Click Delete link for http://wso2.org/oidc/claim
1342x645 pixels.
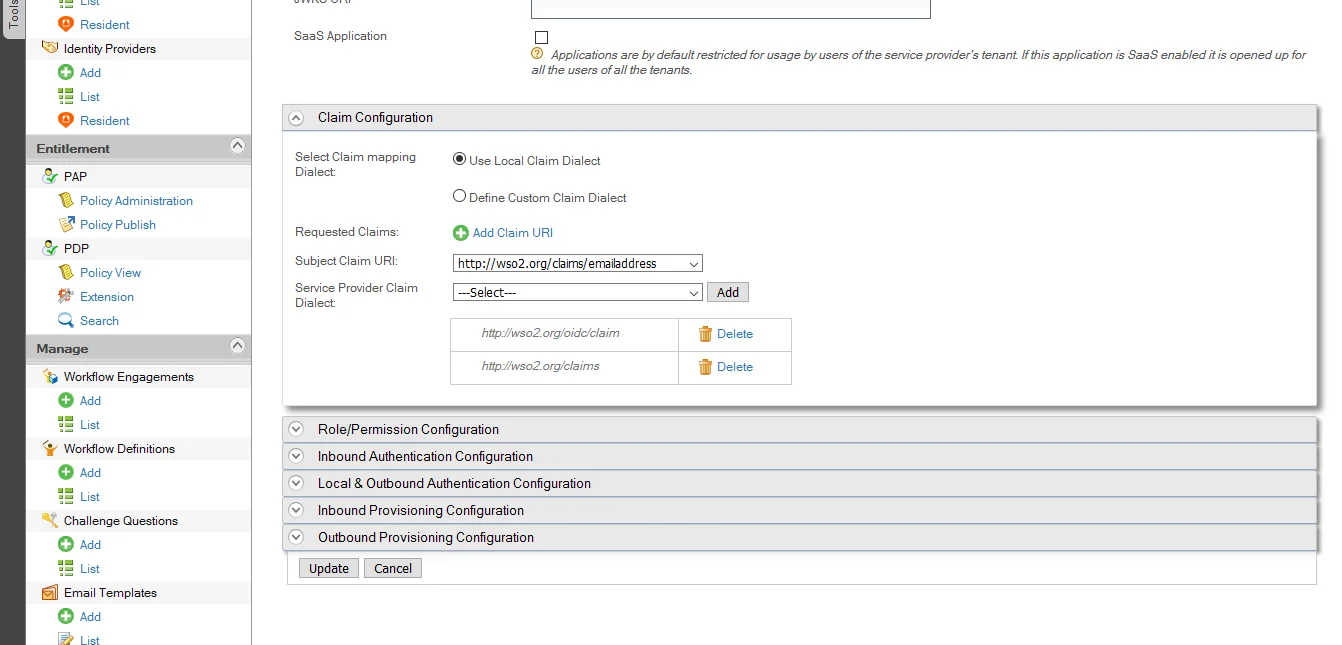click(735, 334)
